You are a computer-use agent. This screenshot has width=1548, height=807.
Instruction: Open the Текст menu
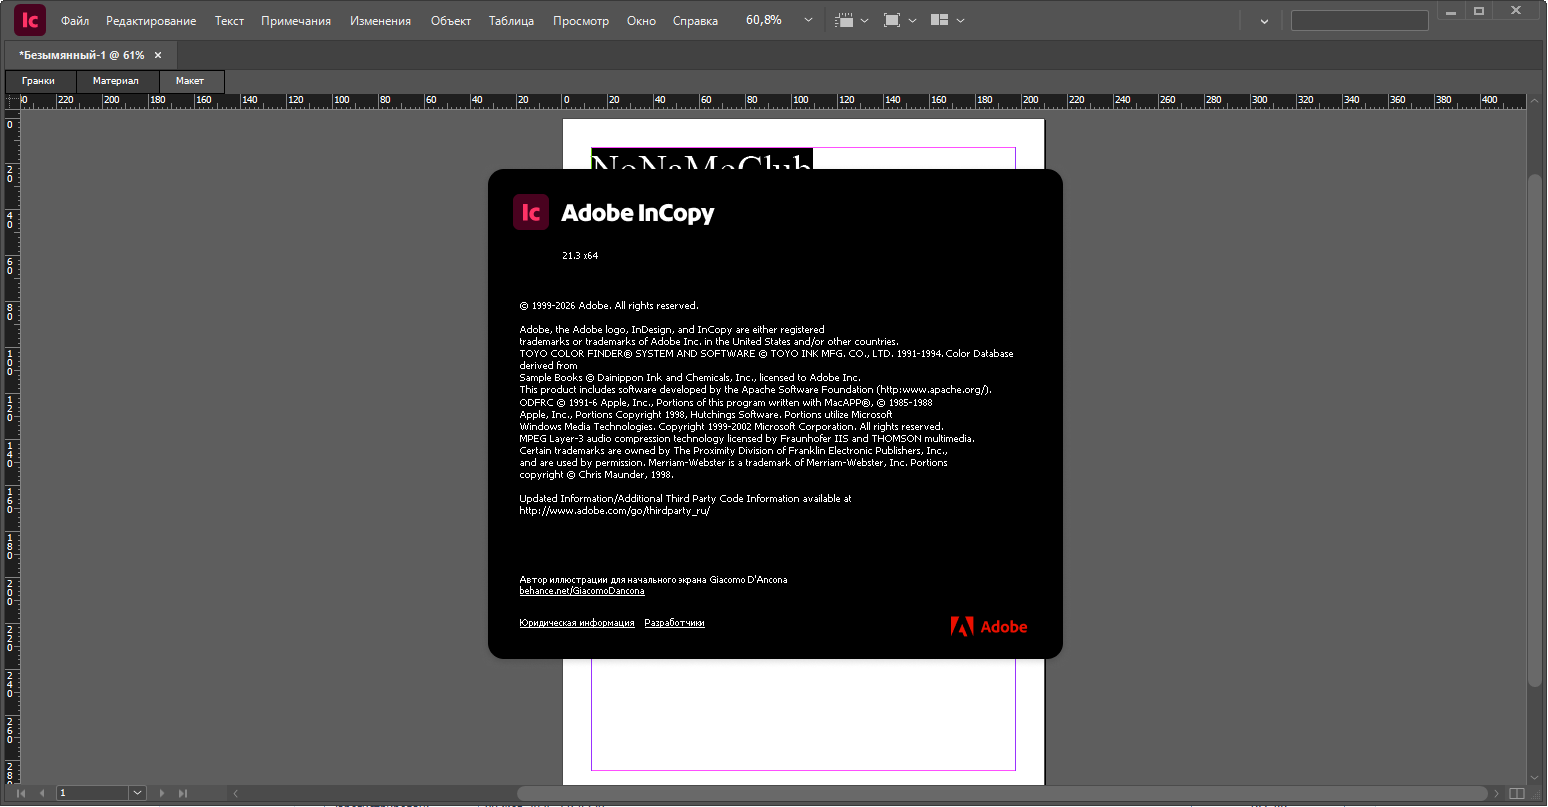(x=229, y=21)
